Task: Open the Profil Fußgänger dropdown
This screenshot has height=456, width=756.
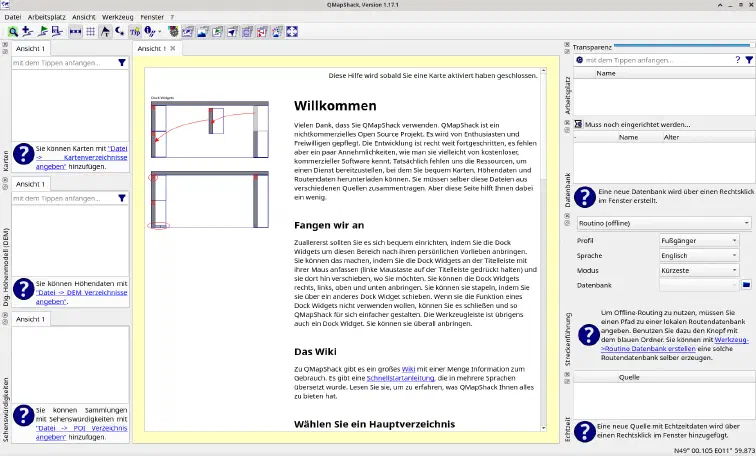Action: pyautogui.click(x=699, y=241)
